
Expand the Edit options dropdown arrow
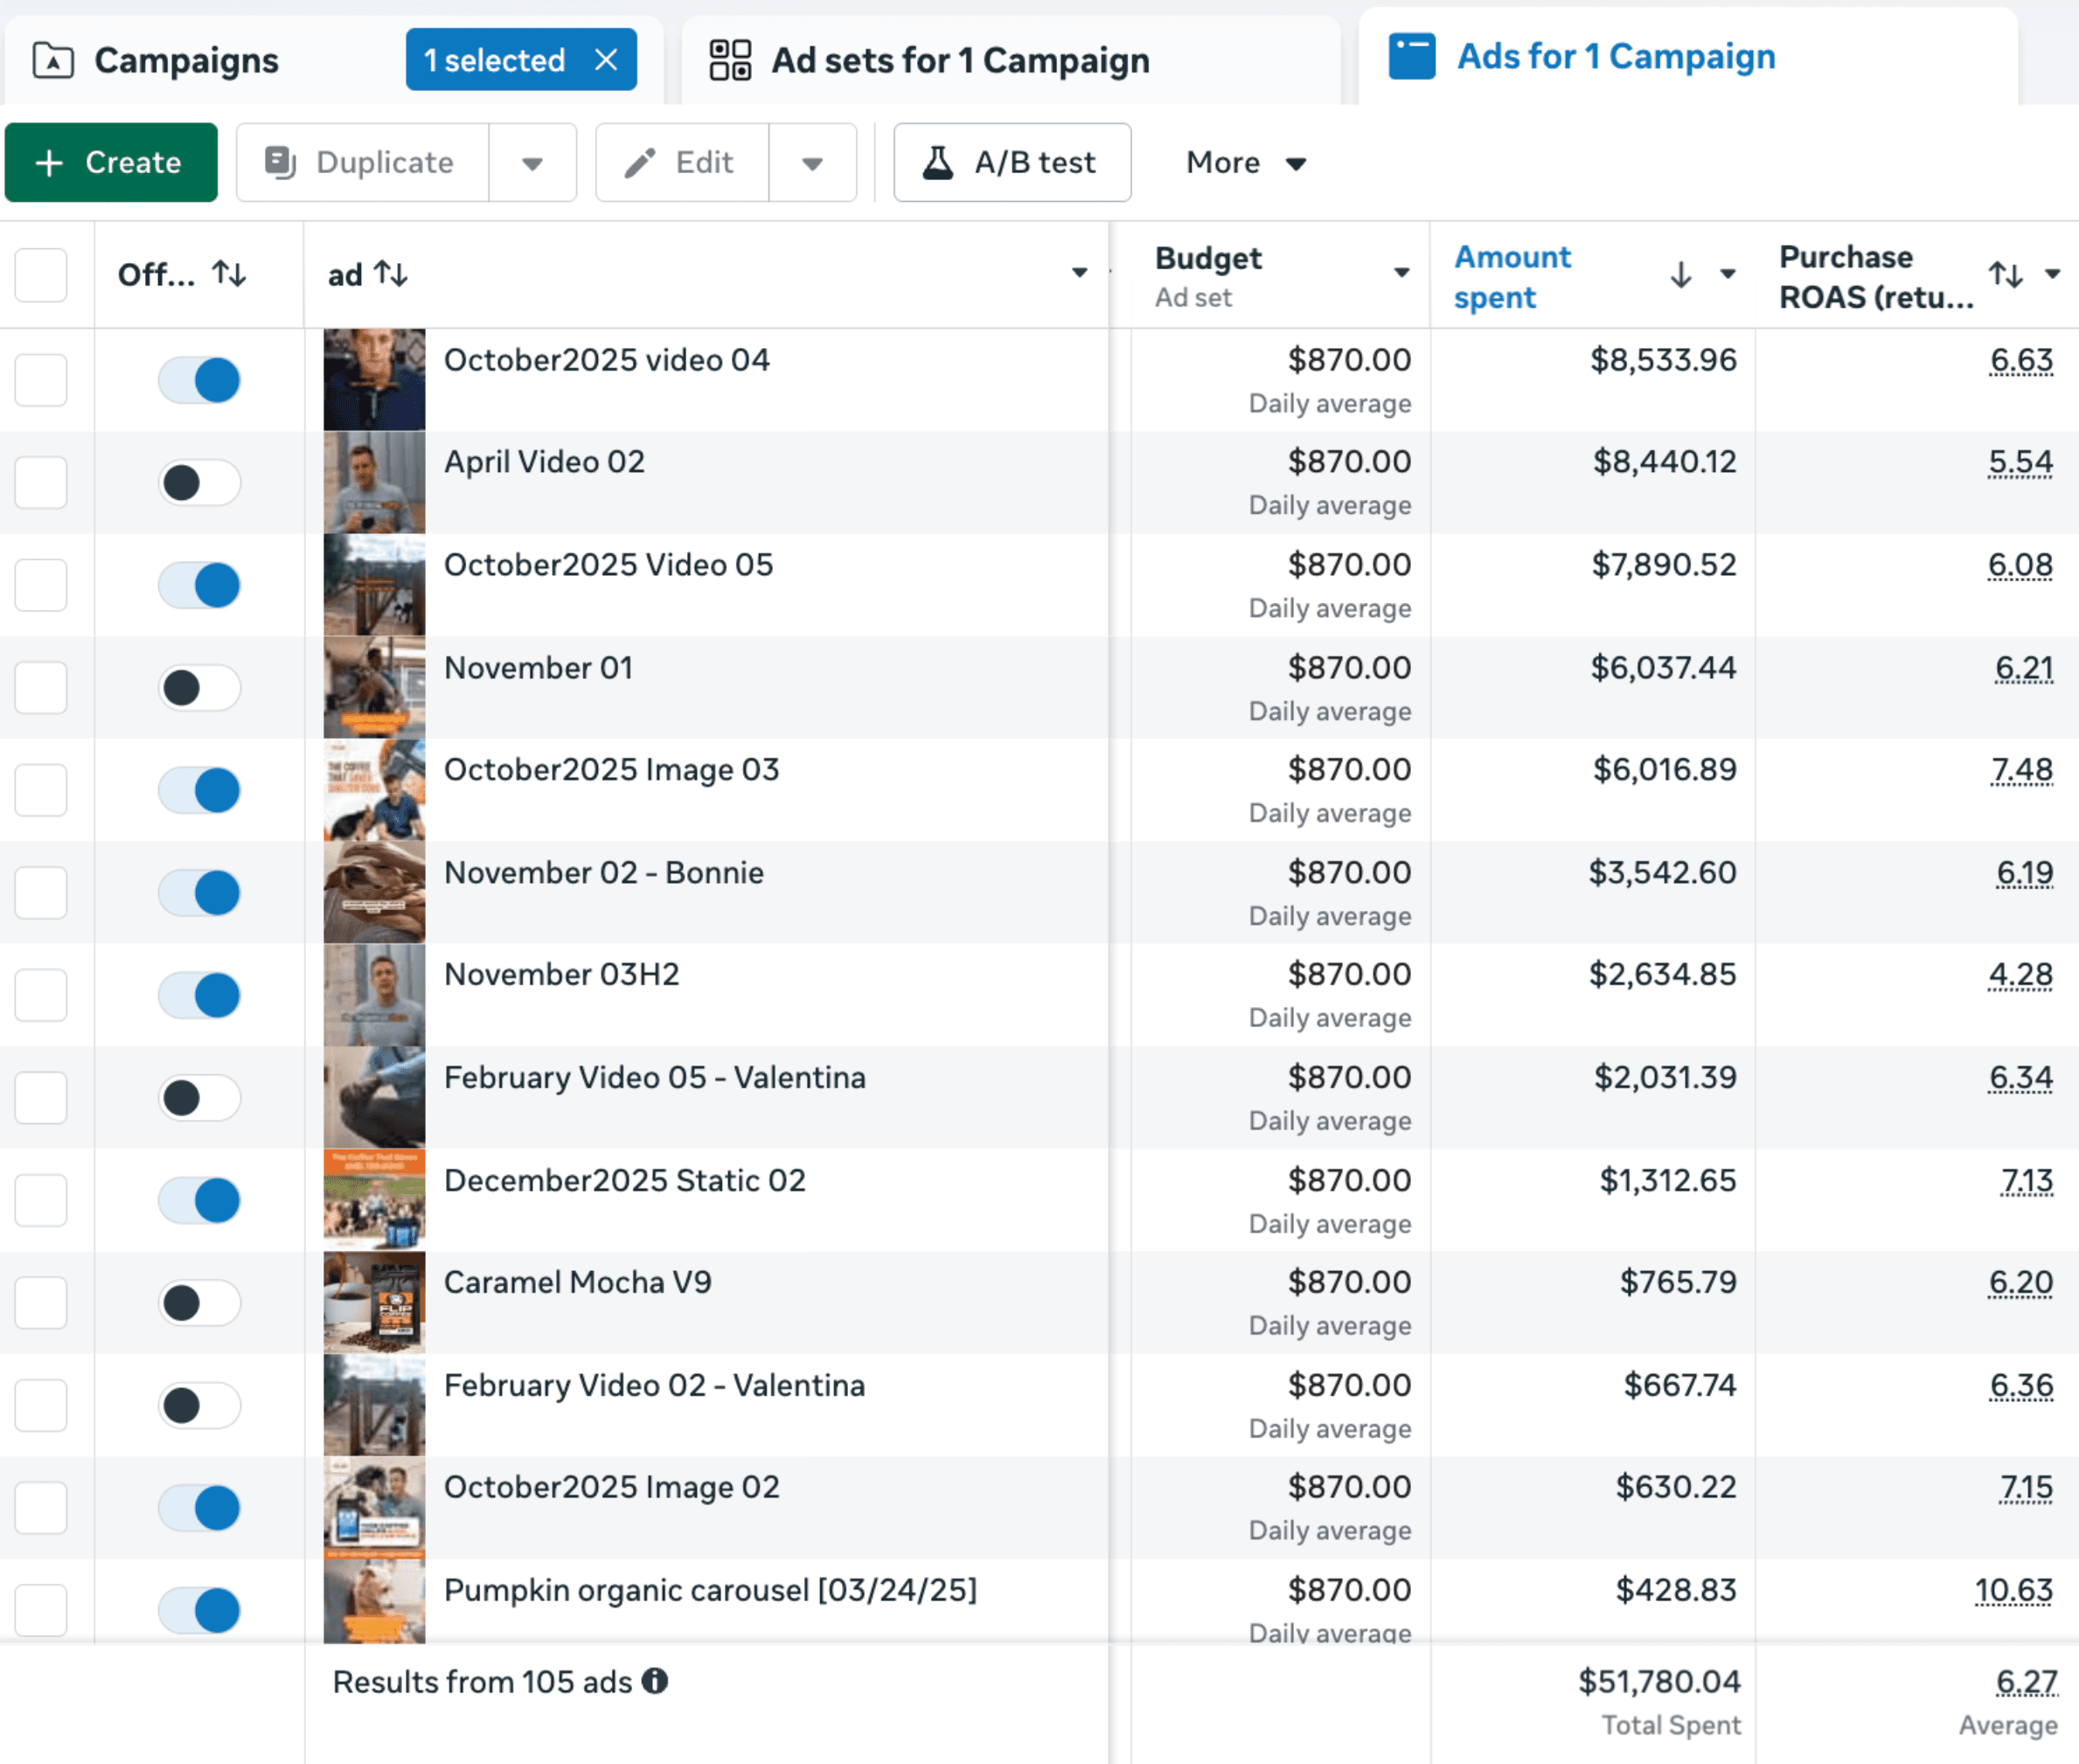pyautogui.click(x=812, y=163)
